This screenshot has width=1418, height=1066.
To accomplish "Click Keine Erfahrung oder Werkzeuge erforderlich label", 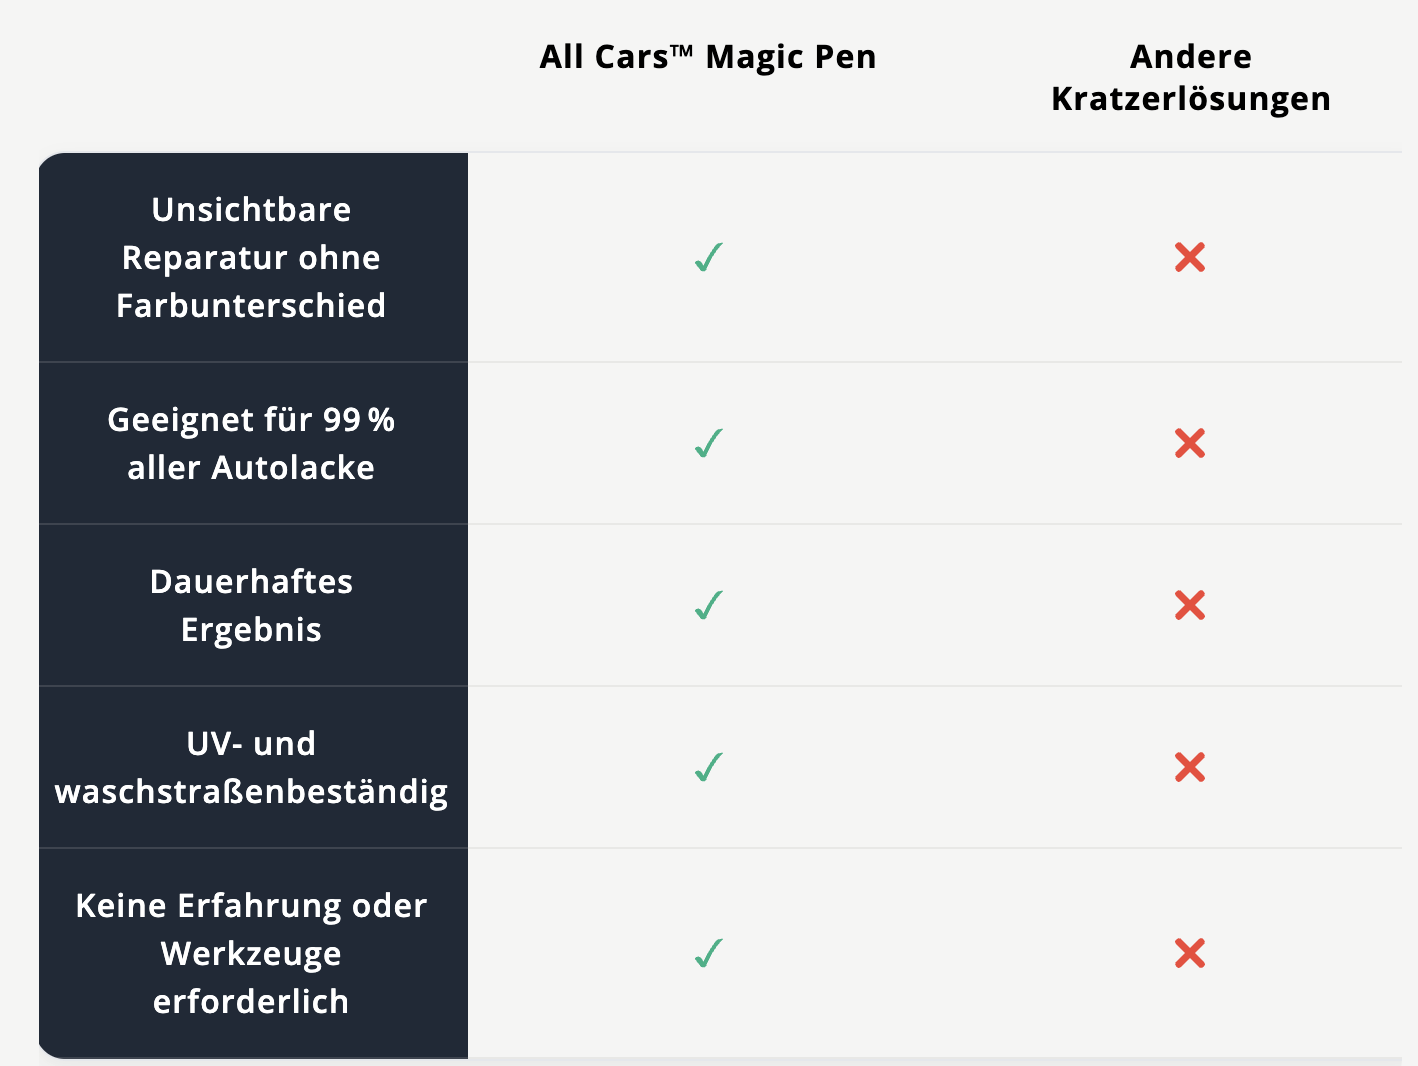I will coord(251,953).
